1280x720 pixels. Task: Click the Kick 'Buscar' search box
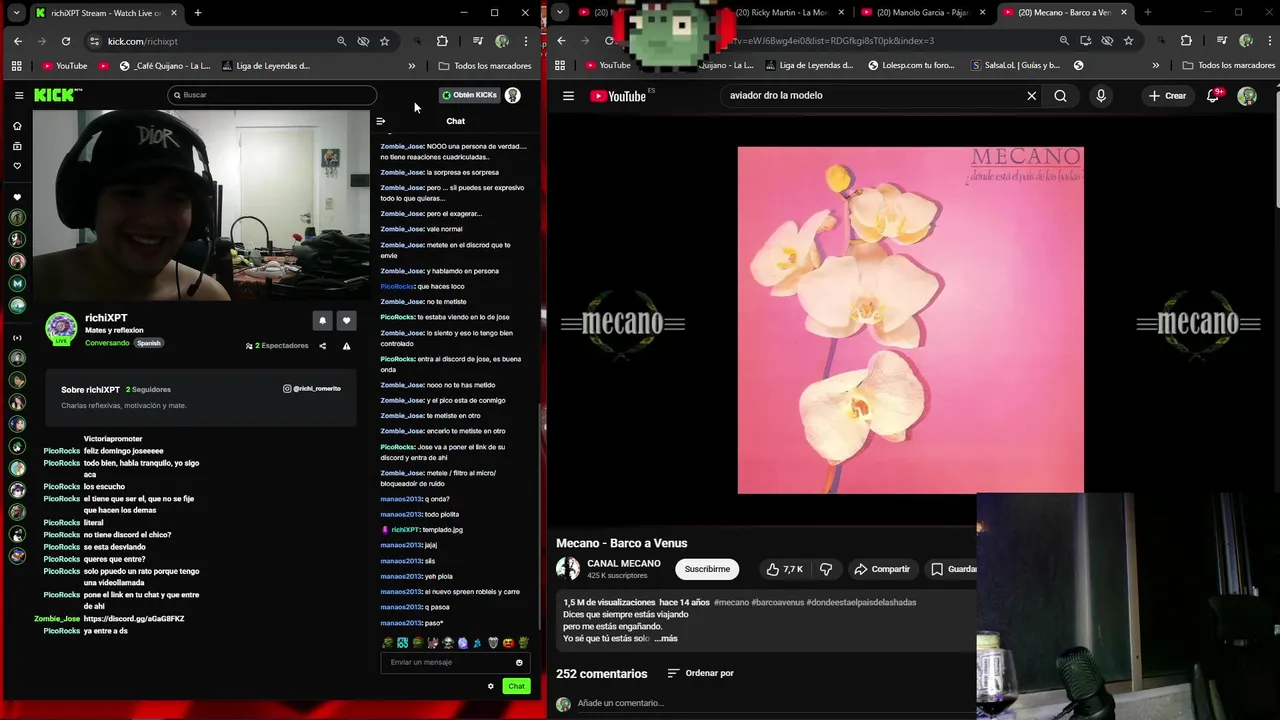(x=272, y=95)
